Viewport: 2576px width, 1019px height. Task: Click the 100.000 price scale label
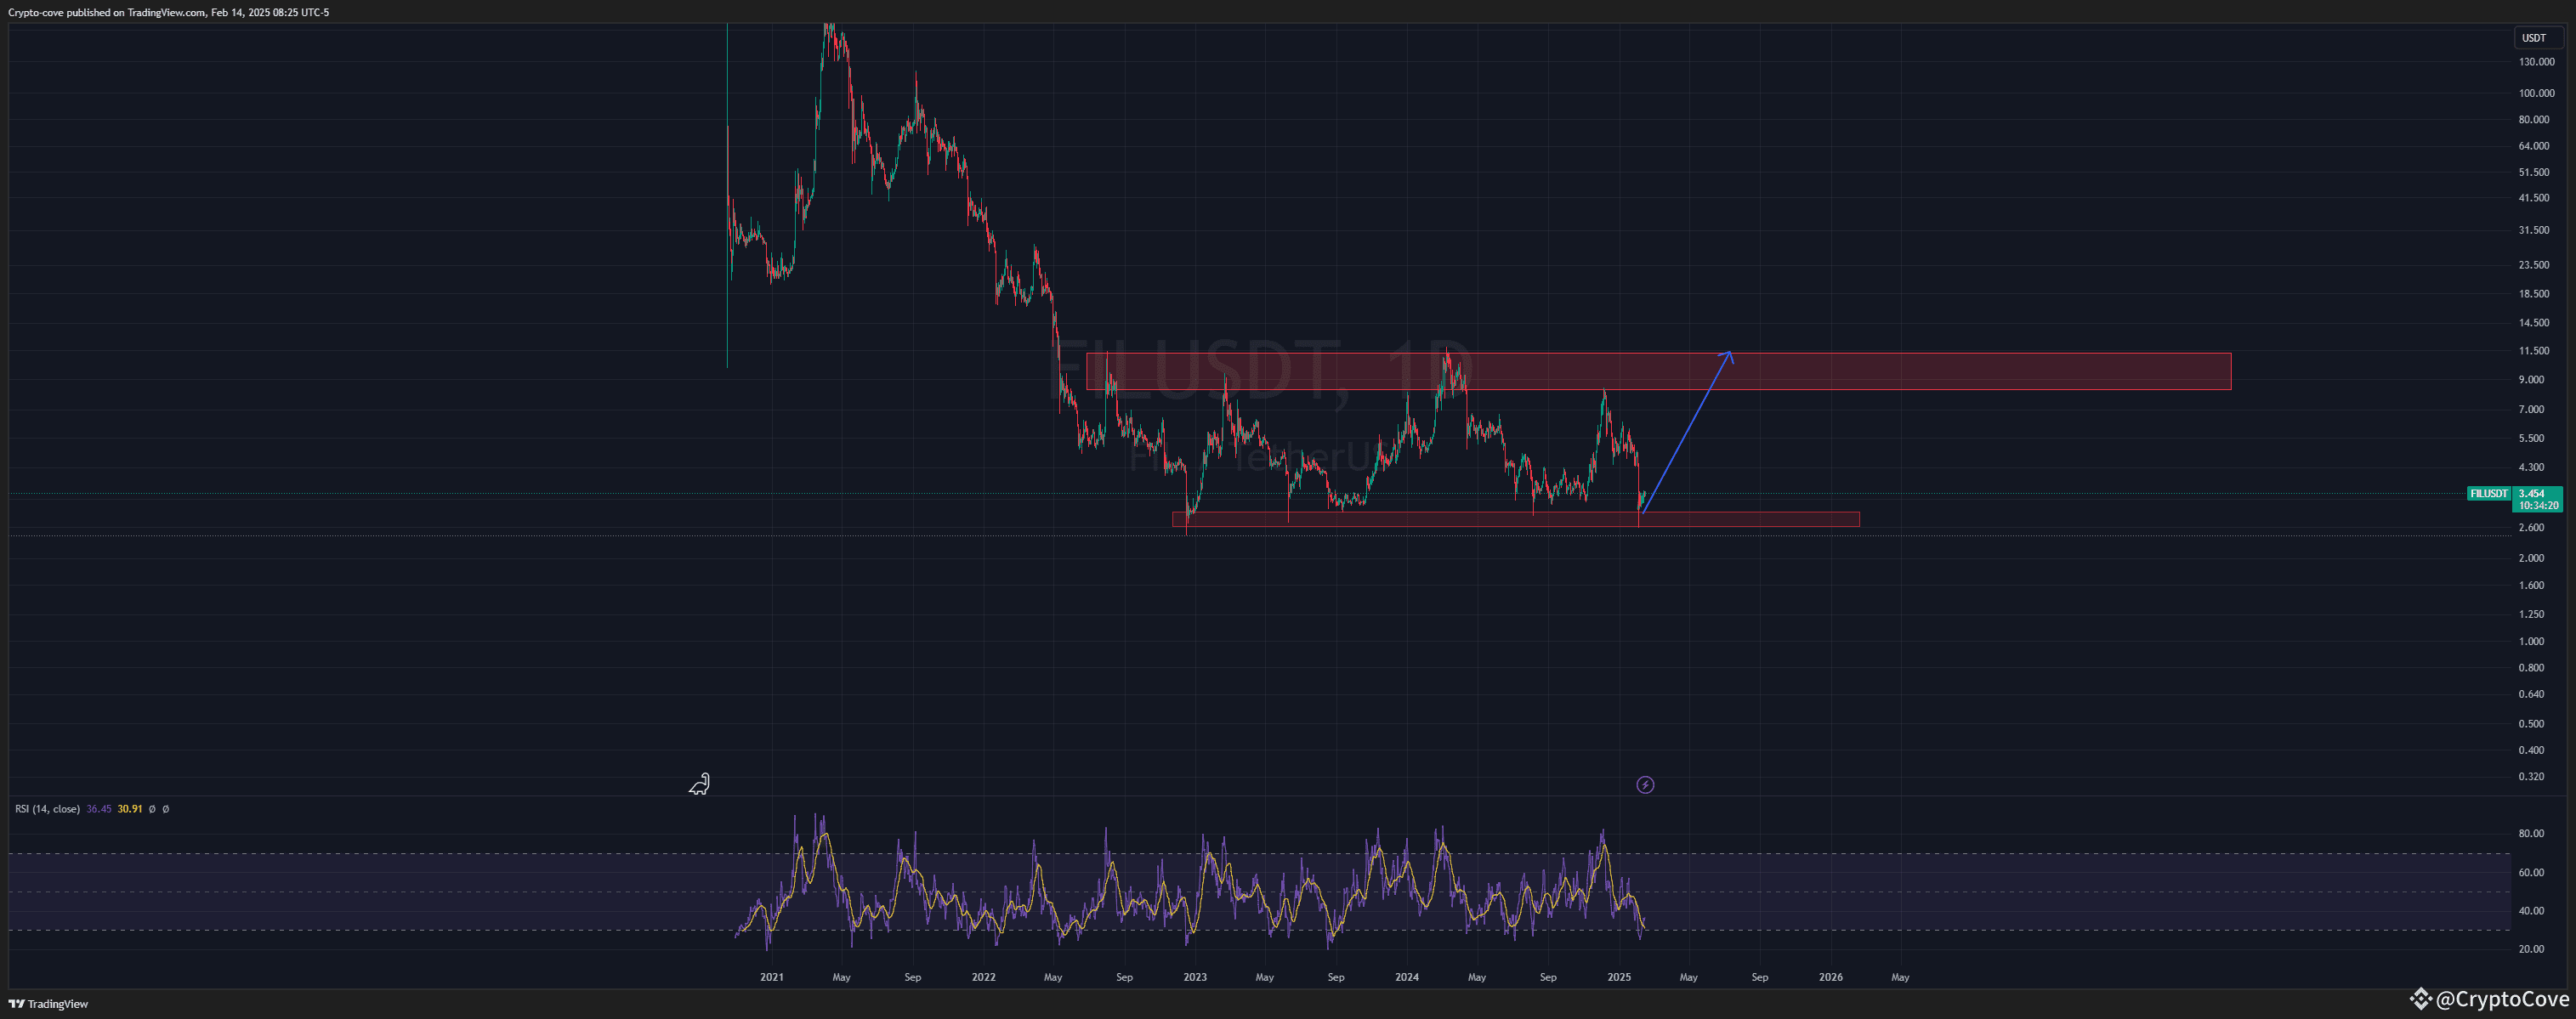click(2535, 93)
